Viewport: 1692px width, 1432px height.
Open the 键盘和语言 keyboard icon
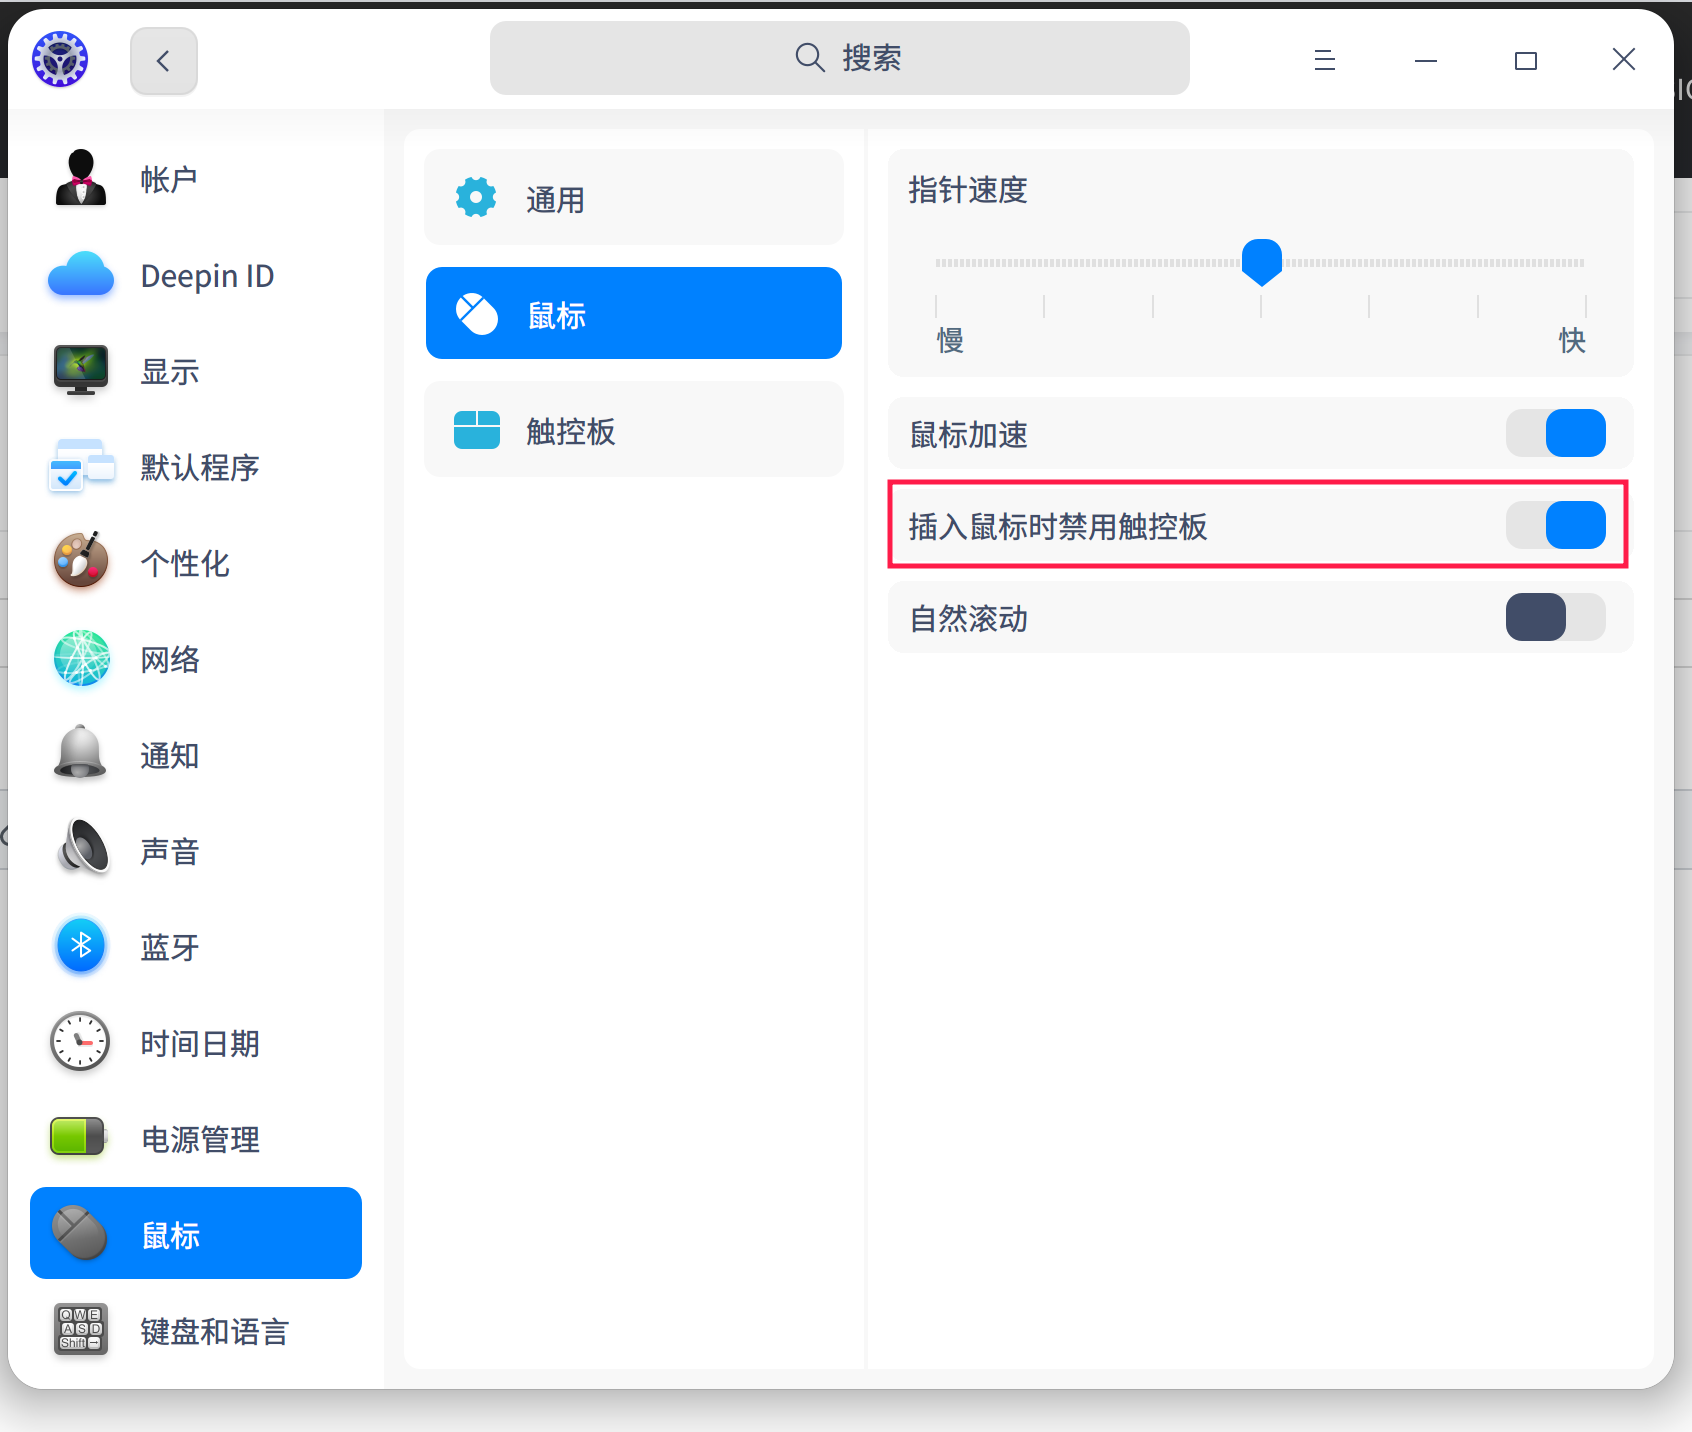80,1329
